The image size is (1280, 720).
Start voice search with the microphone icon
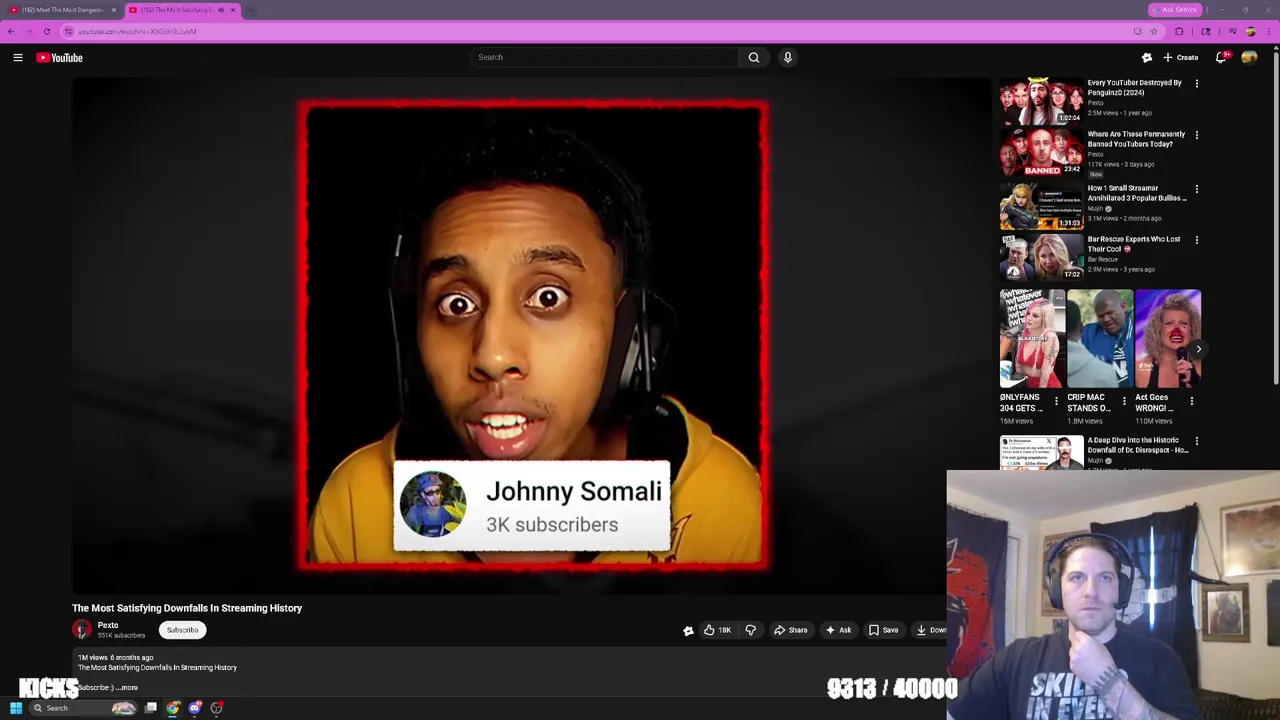tap(788, 57)
